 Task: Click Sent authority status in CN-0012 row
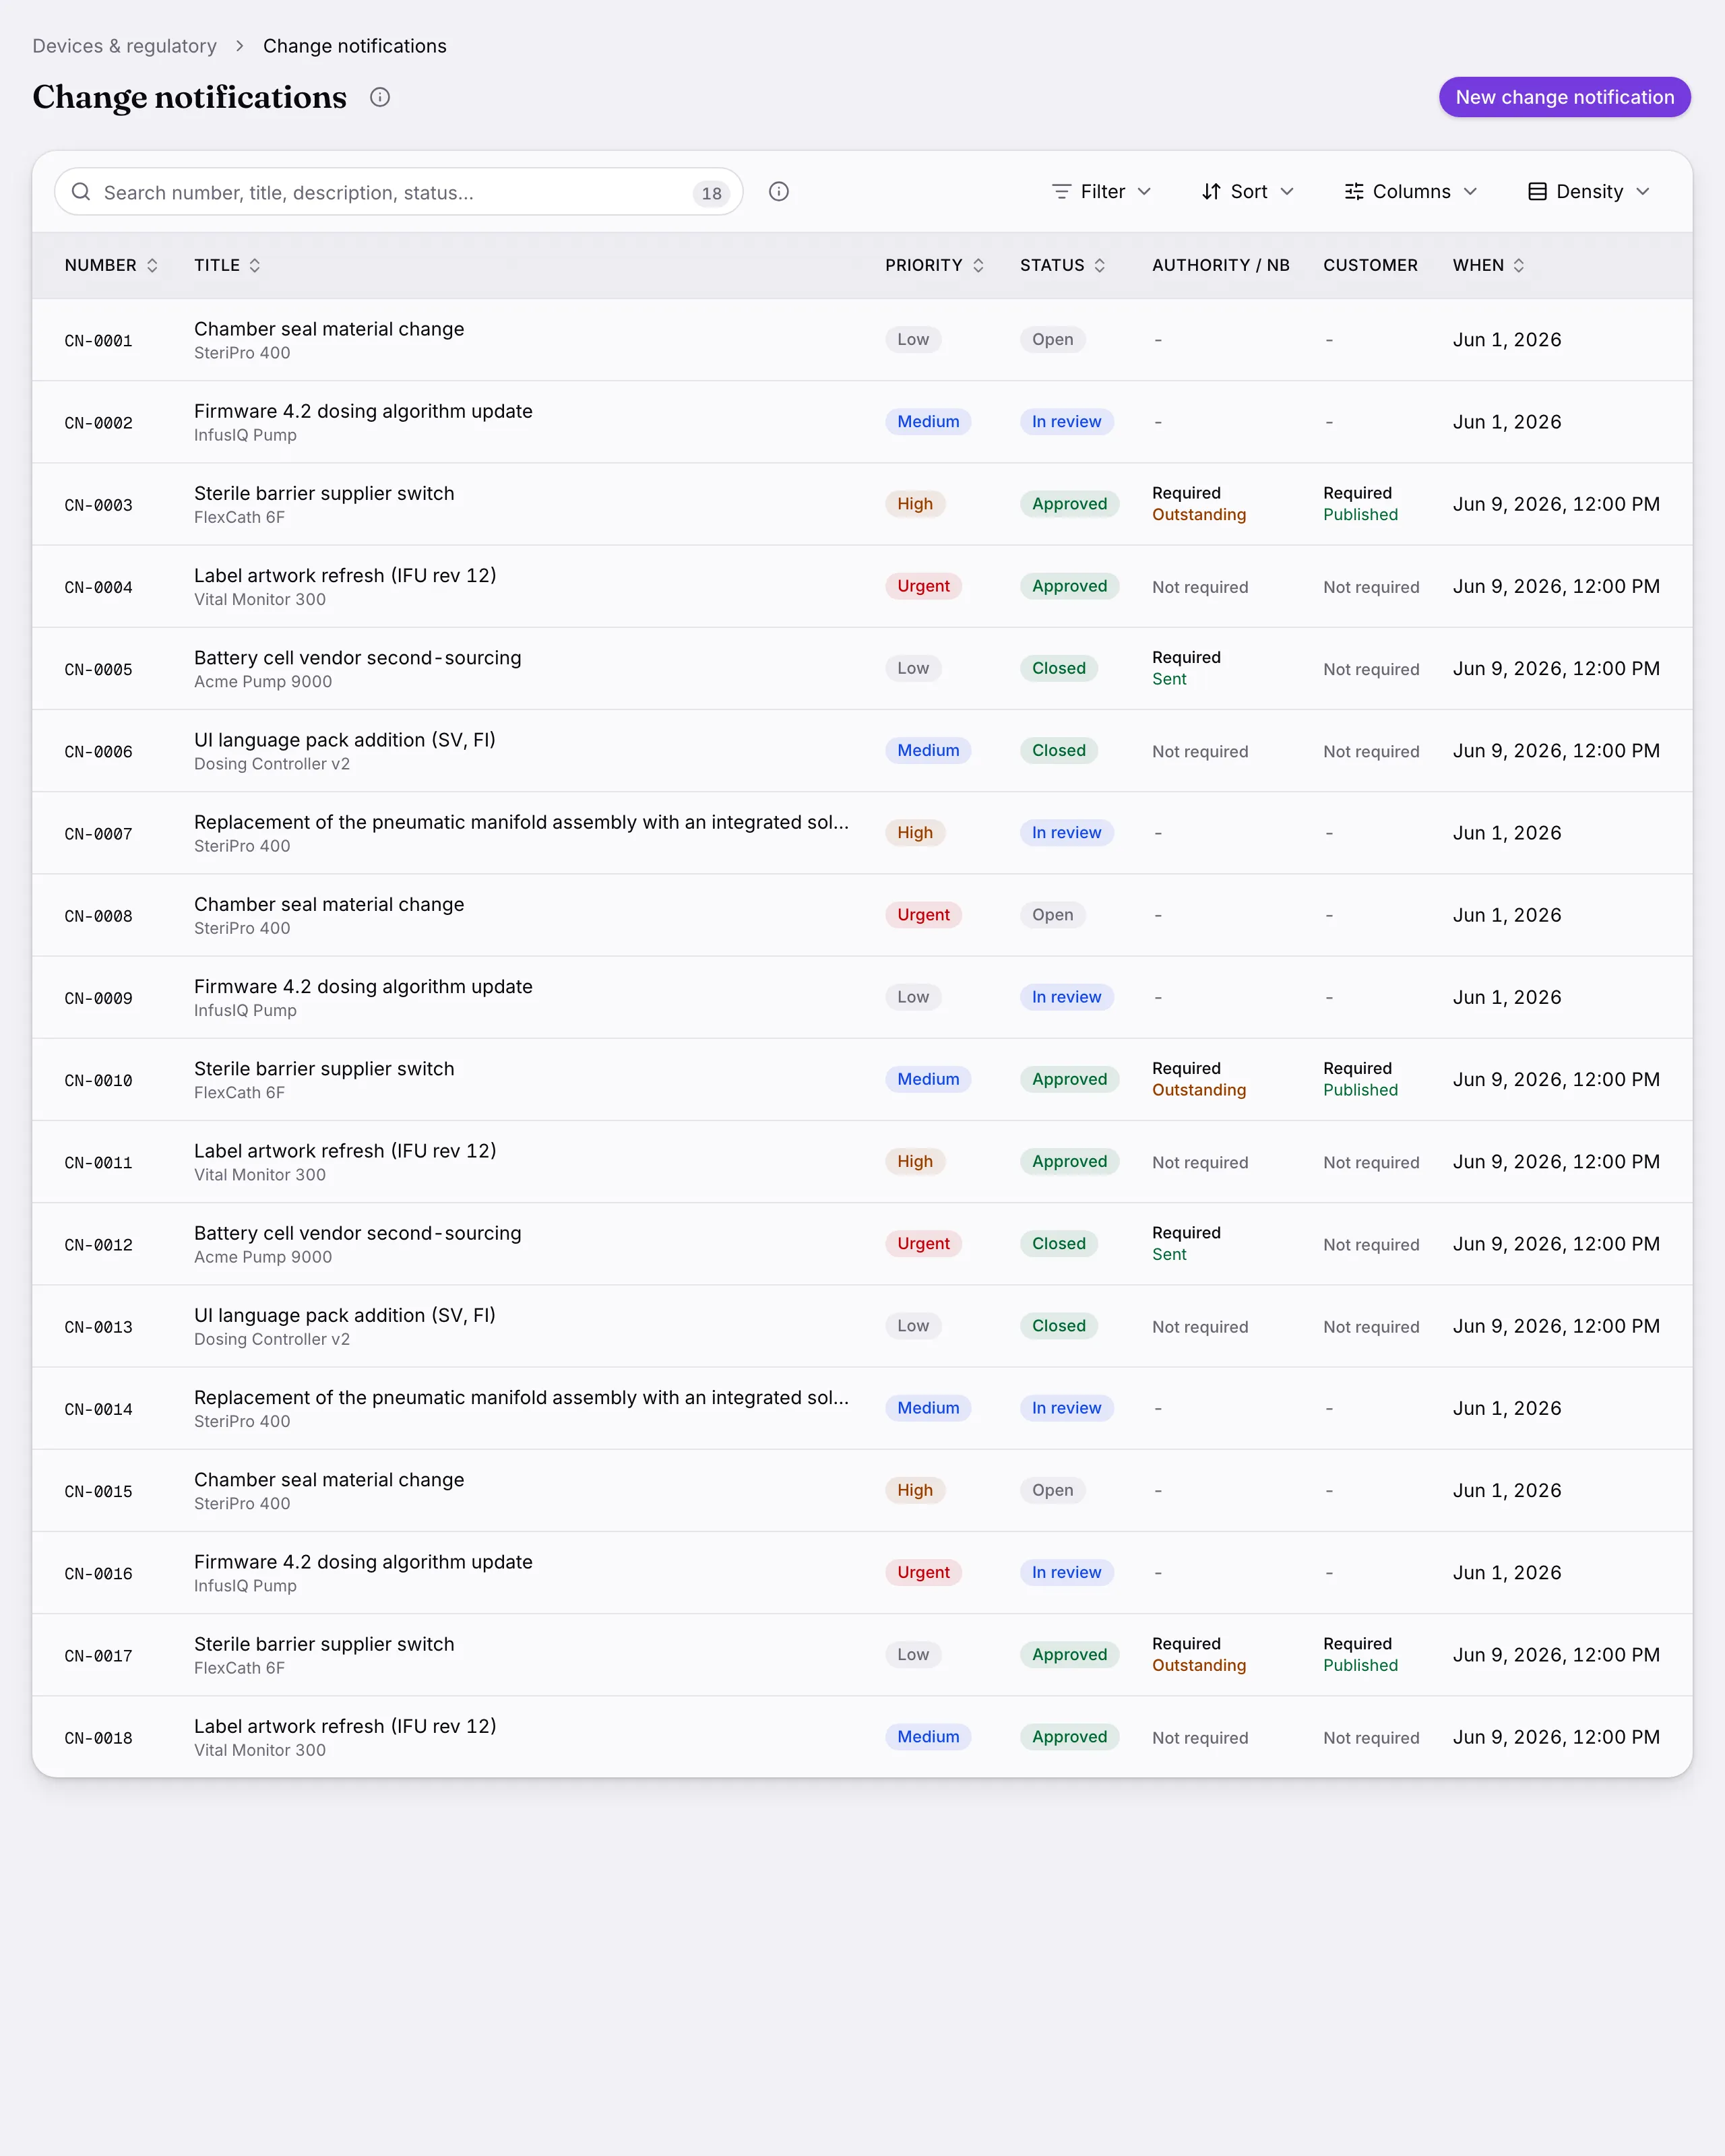pyautogui.click(x=1169, y=1255)
